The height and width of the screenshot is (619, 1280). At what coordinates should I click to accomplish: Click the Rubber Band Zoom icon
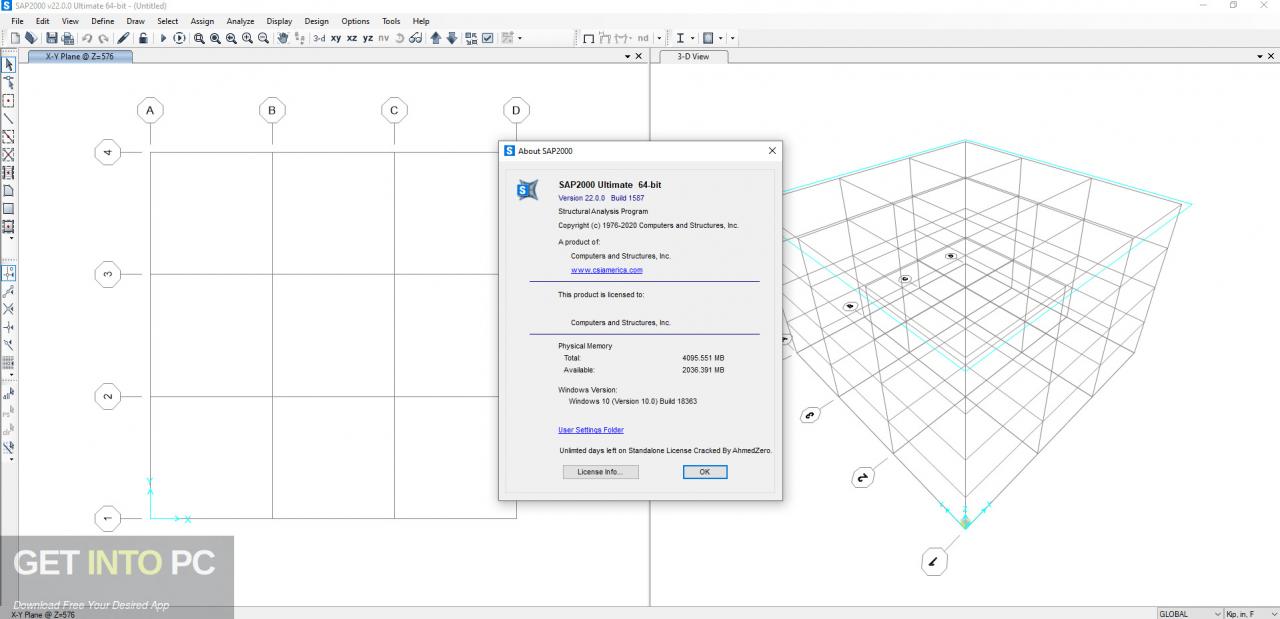pyautogui.click(x=199, y=38)
